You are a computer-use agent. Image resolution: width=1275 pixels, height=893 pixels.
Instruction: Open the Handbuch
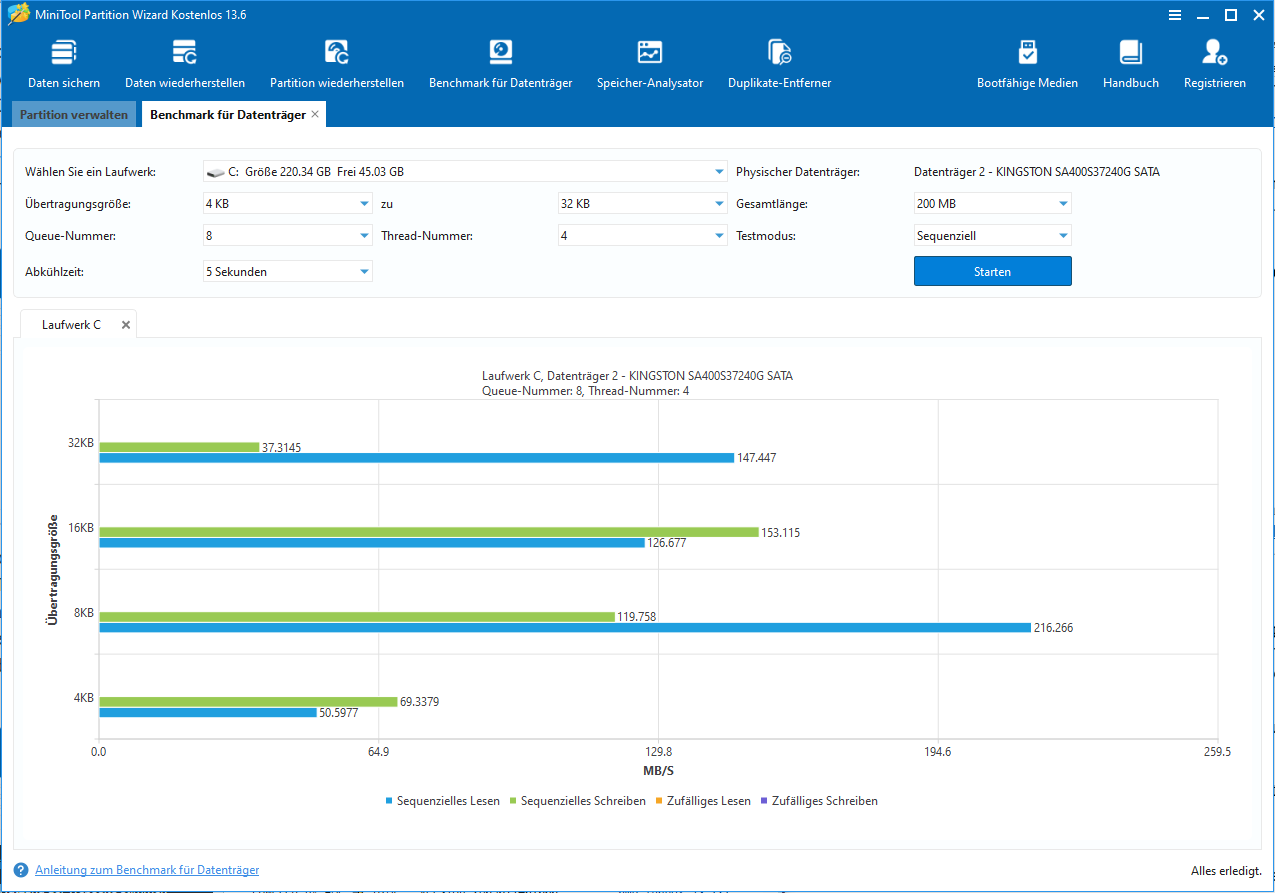point(1131,65)
